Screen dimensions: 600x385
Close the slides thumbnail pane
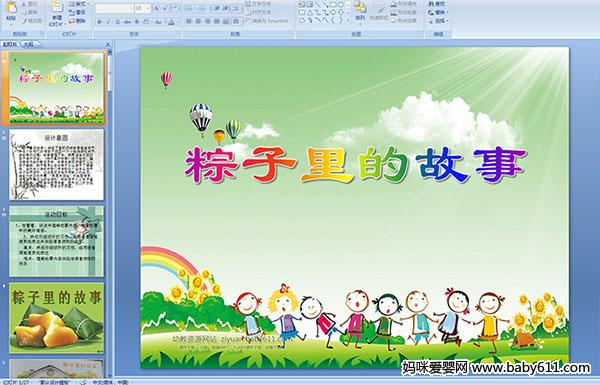(x=108, y=44)
